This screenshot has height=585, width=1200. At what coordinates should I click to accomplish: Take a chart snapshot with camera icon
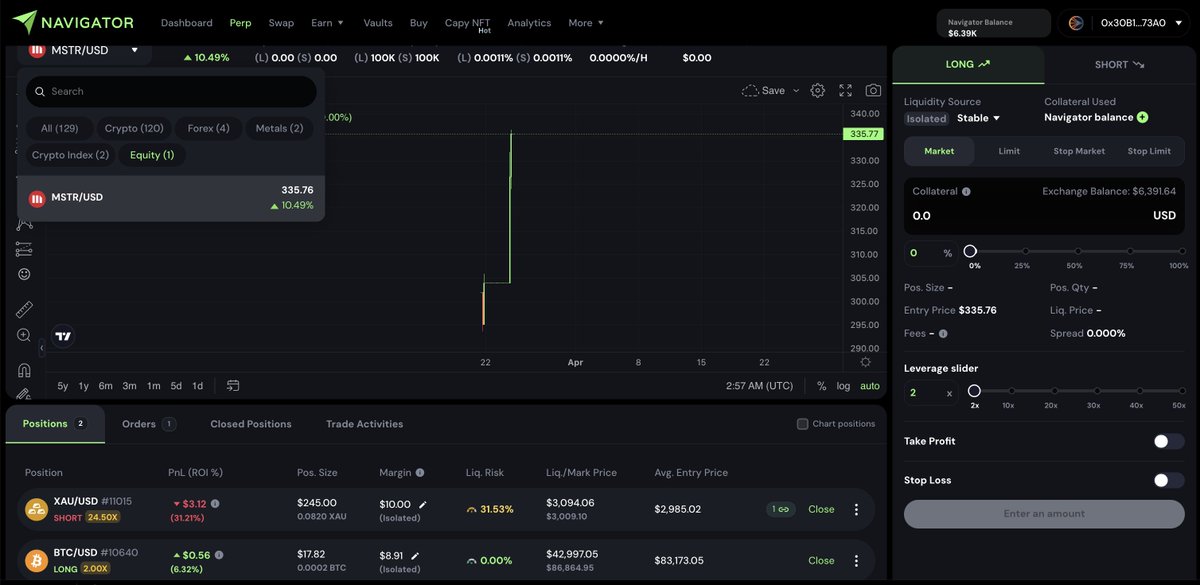click(x=872, y=89)
